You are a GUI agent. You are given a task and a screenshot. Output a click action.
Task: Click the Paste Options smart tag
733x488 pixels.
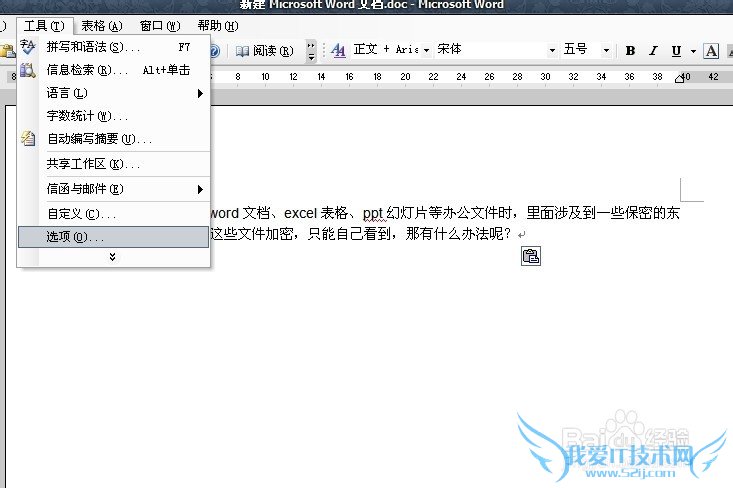click(531, 256)
